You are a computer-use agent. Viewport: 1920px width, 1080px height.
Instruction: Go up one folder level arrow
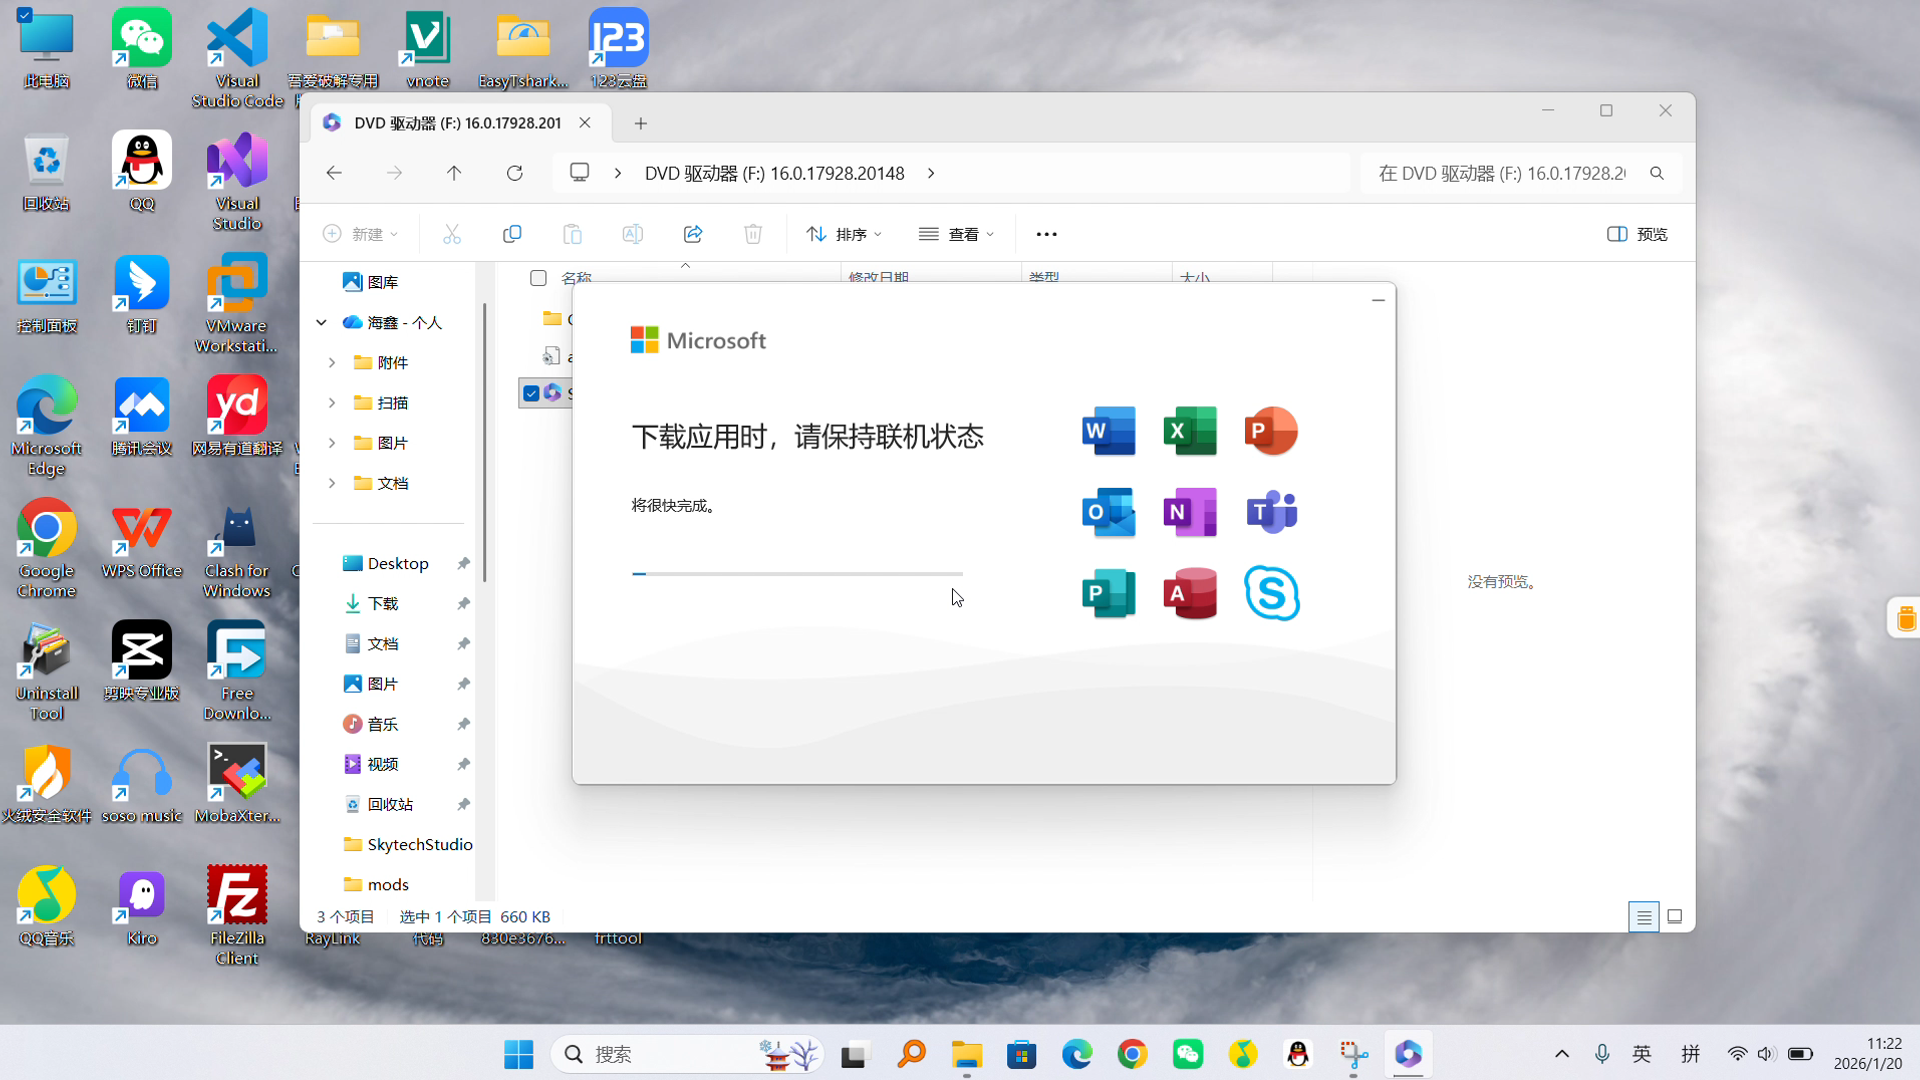[x=454, y=173]
